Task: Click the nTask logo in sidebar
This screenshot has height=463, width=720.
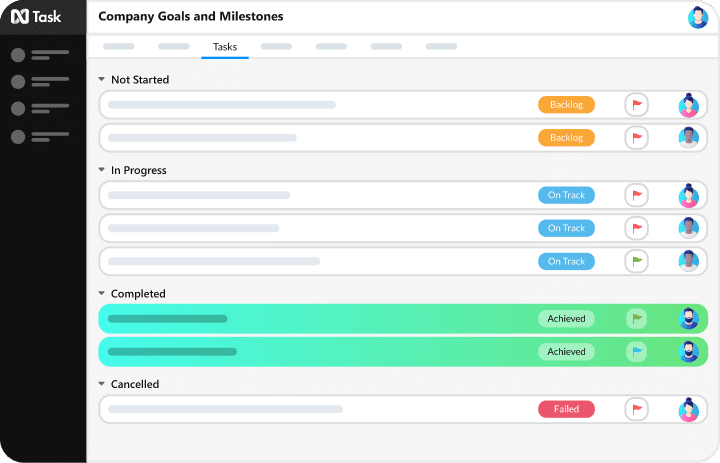Action: (36, 16)
